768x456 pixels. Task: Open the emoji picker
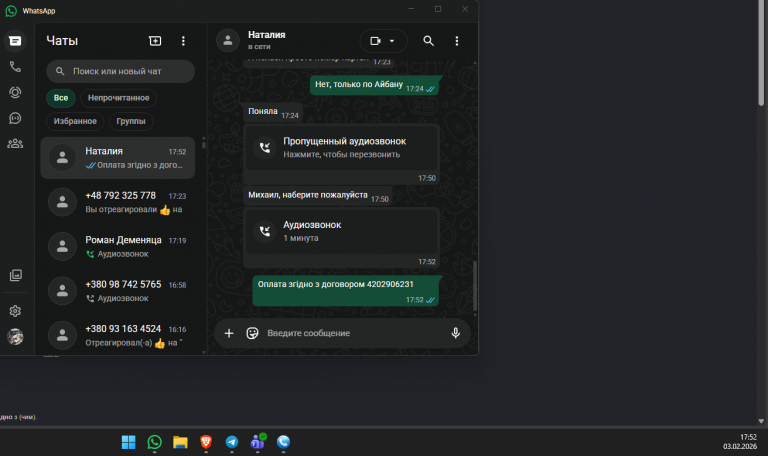pyautogui.click(x=252, y=334)
